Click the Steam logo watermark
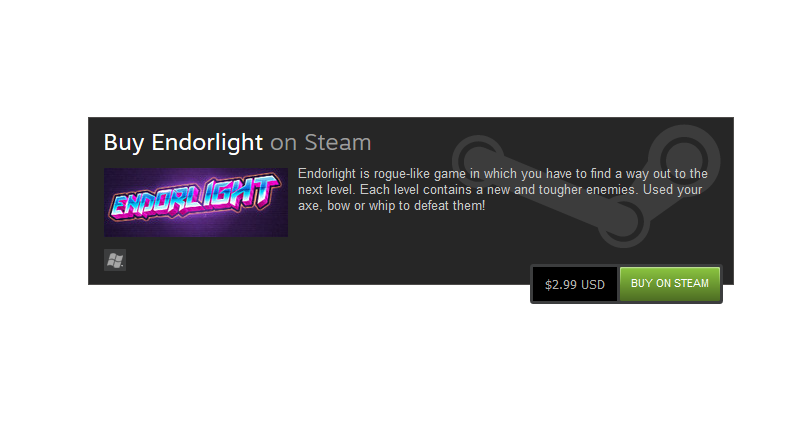This screenshot has height=437, width=804. (x=586, y=185)
